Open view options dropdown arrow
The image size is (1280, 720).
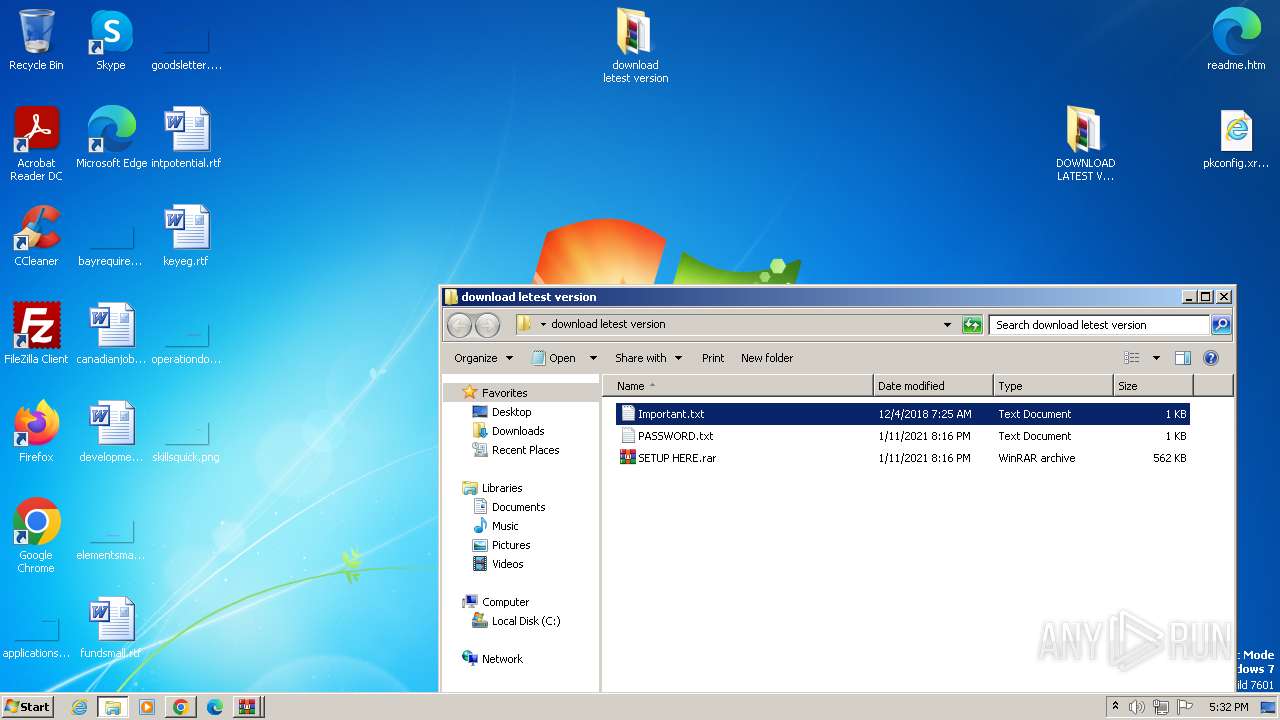click(1156, 358)
